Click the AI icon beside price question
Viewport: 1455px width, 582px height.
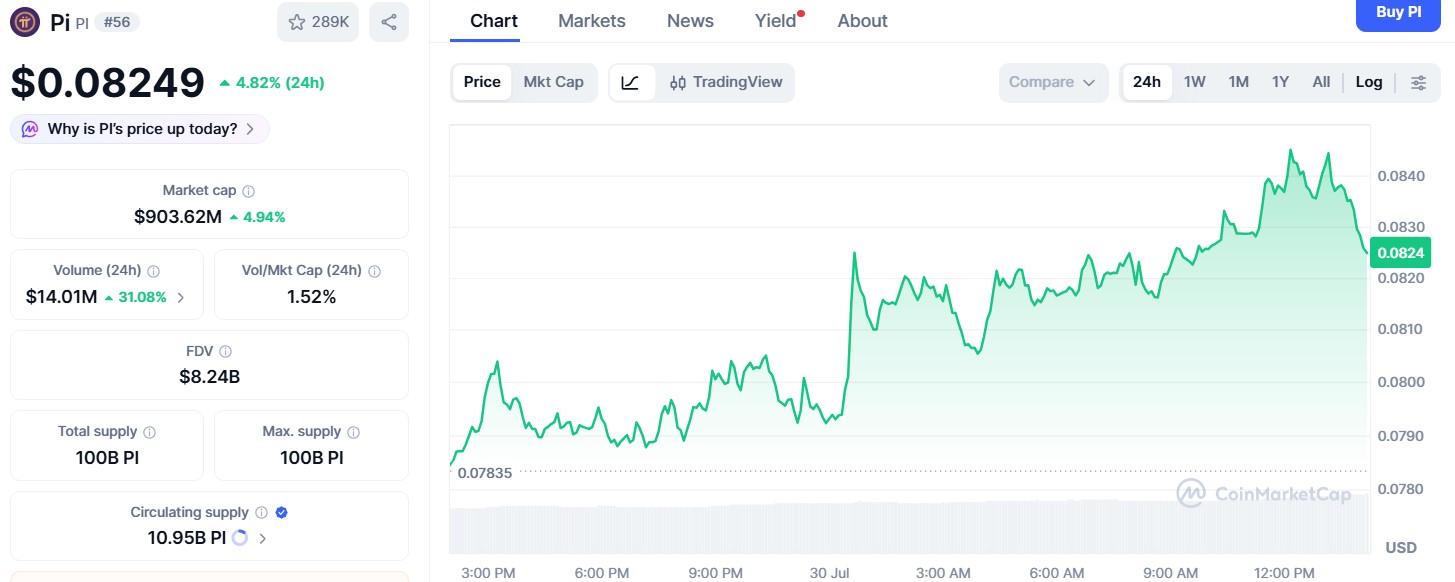click(30, 129)
